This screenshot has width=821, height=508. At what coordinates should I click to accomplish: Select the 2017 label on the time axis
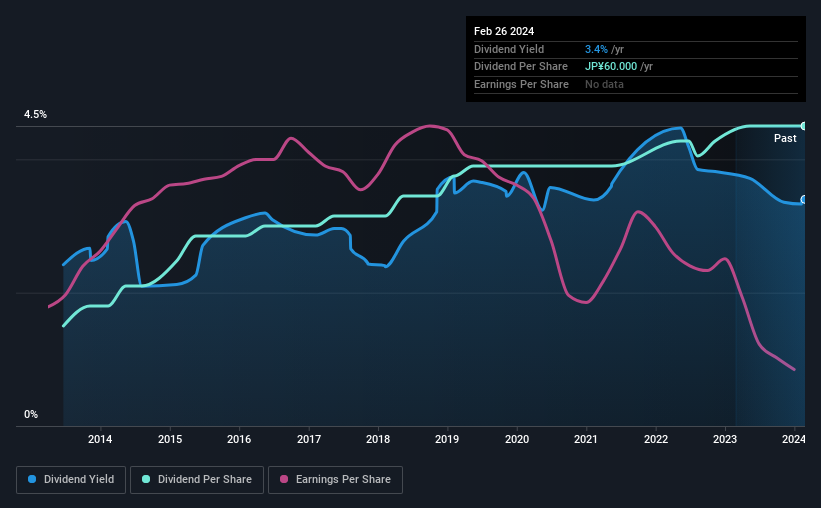pyautogui.click(x=309, y=439)
